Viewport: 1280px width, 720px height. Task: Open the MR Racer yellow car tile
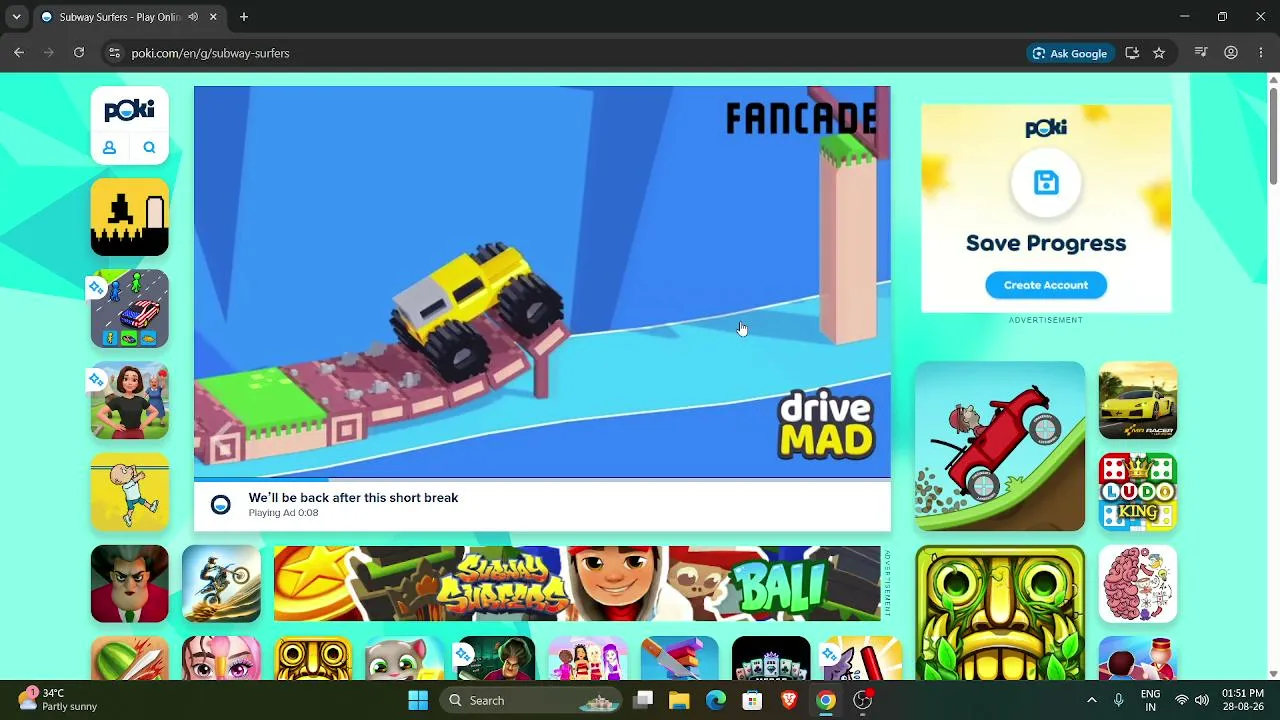pos(1138,401)
